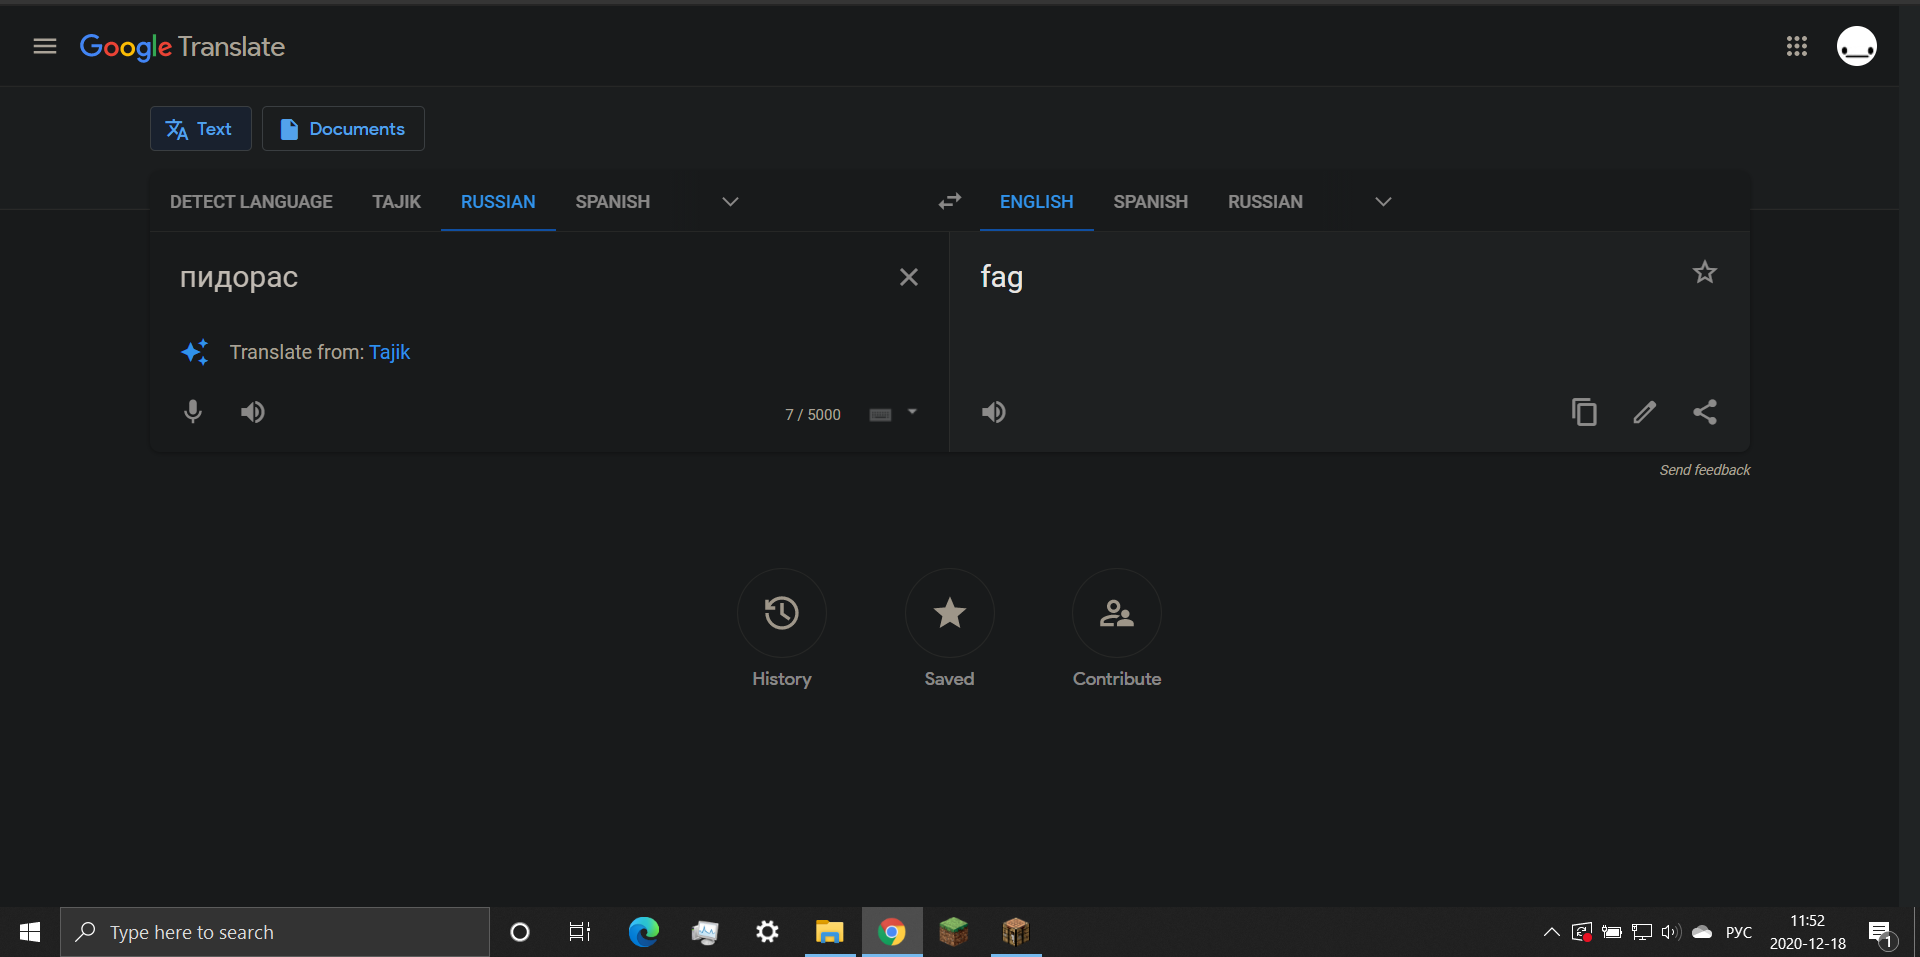The height and width of the screenshot is (957, 1920).
Task: Clear the source text
Action: coord(908,277)
